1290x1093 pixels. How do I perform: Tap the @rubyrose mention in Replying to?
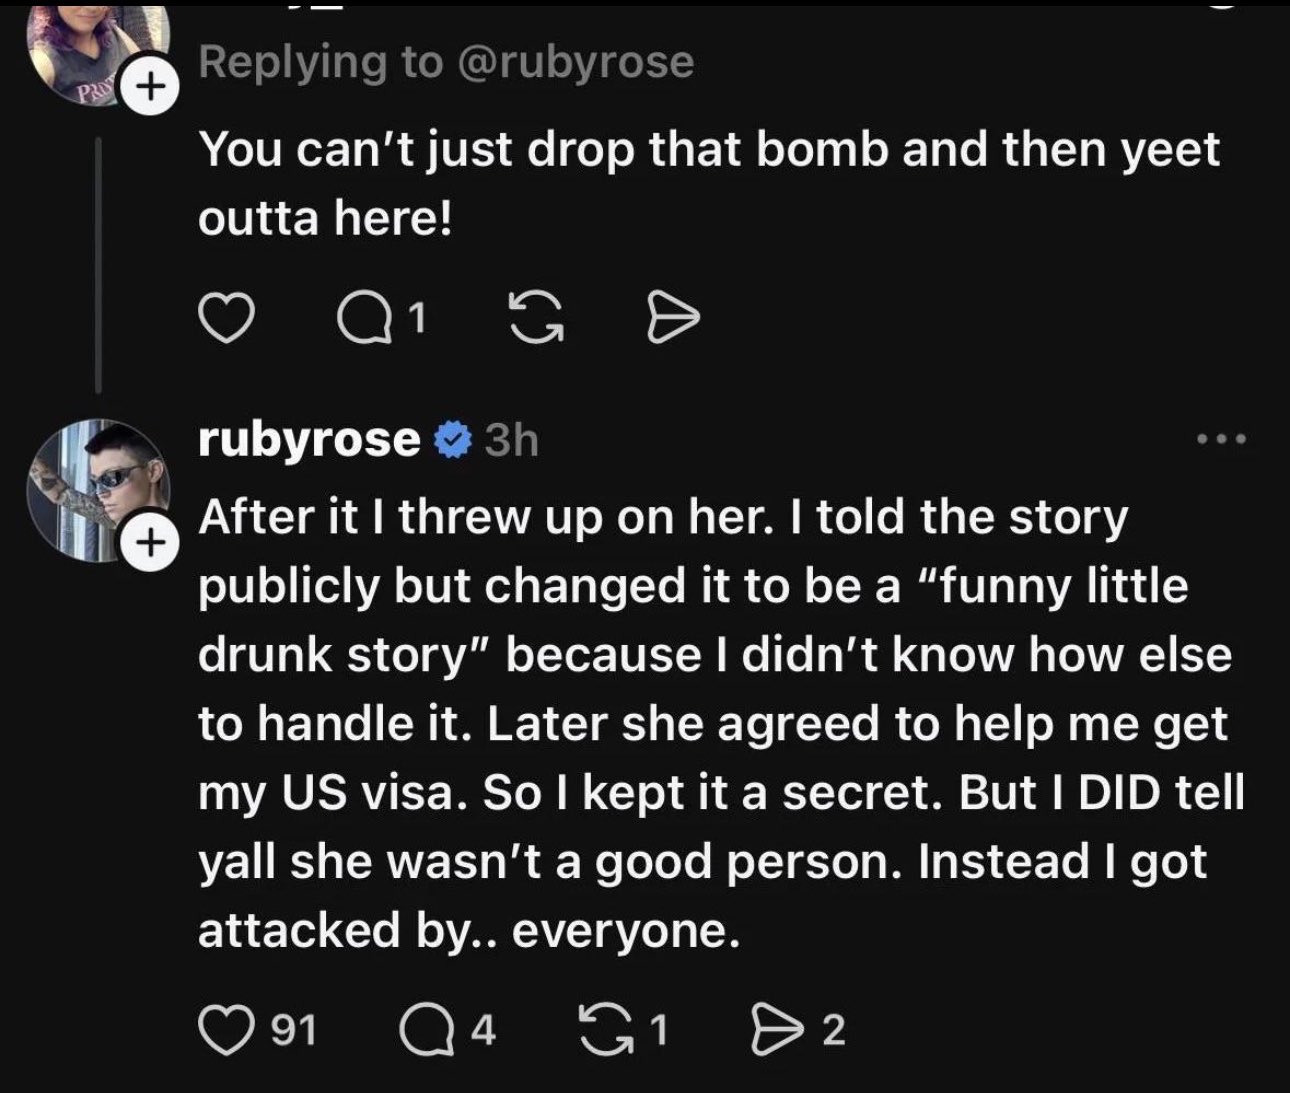(573, 62)
